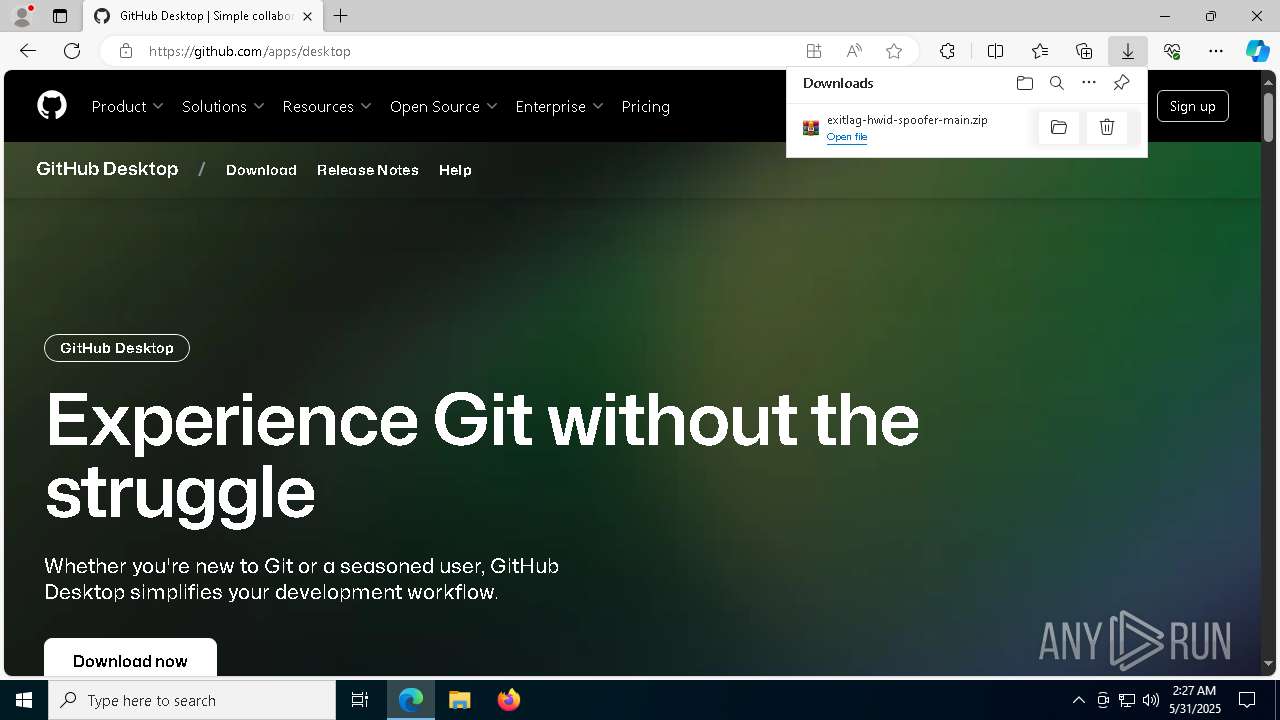Open volume control in system tray
This screenshot has width=1280, height=720.
[x=1150, y=700]
